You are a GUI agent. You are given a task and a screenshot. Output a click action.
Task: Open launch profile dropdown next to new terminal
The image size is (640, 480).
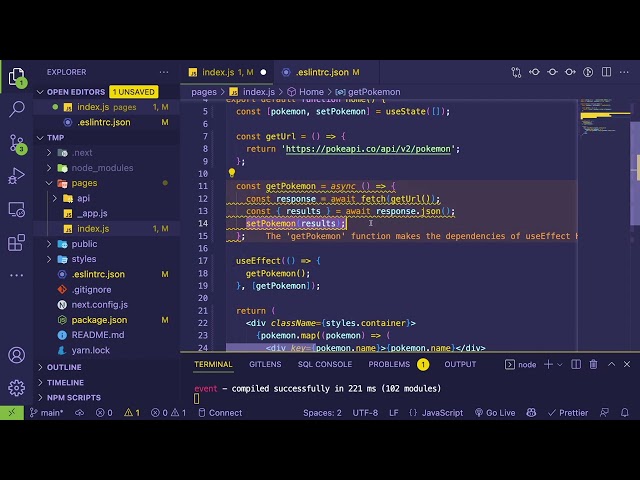[x=560, y=364]
